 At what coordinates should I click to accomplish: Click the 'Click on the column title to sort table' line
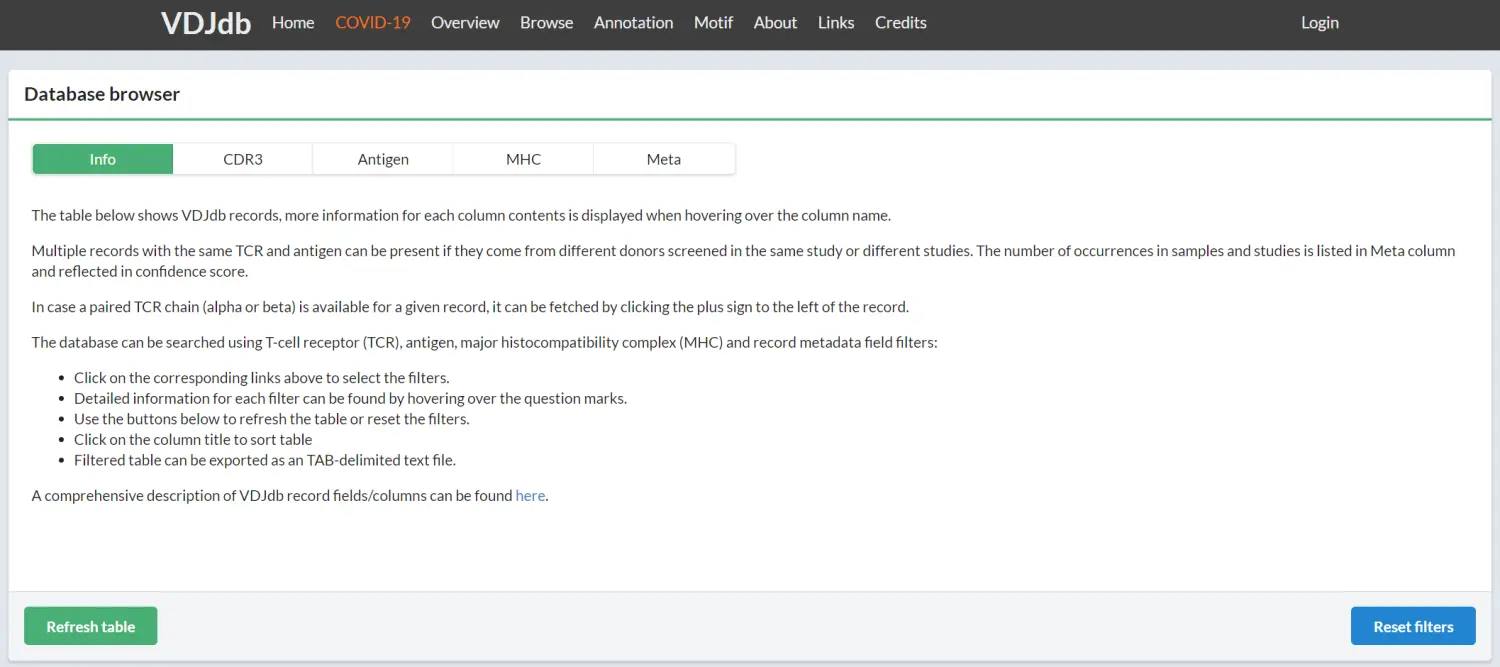pyautogui.click(x=193, y=439)
